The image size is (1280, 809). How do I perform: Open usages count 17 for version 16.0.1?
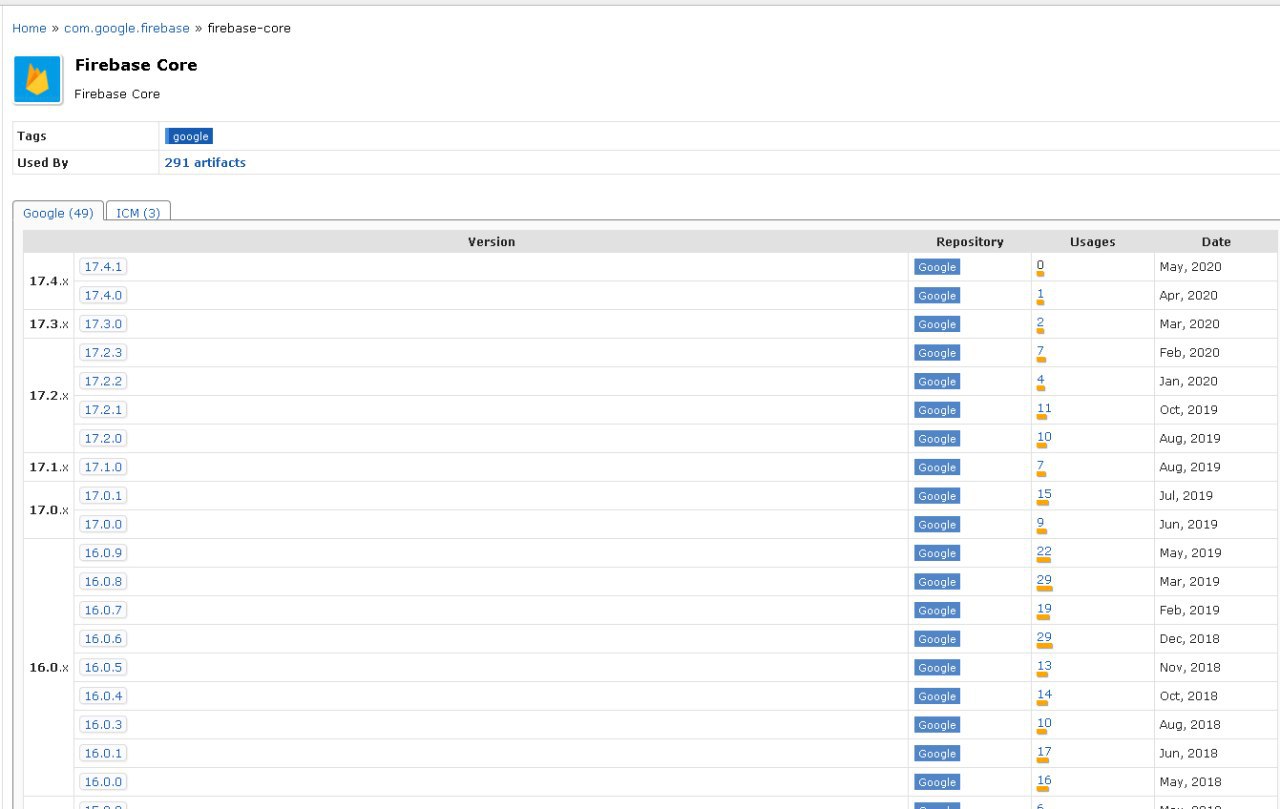tap(1044, 752)
